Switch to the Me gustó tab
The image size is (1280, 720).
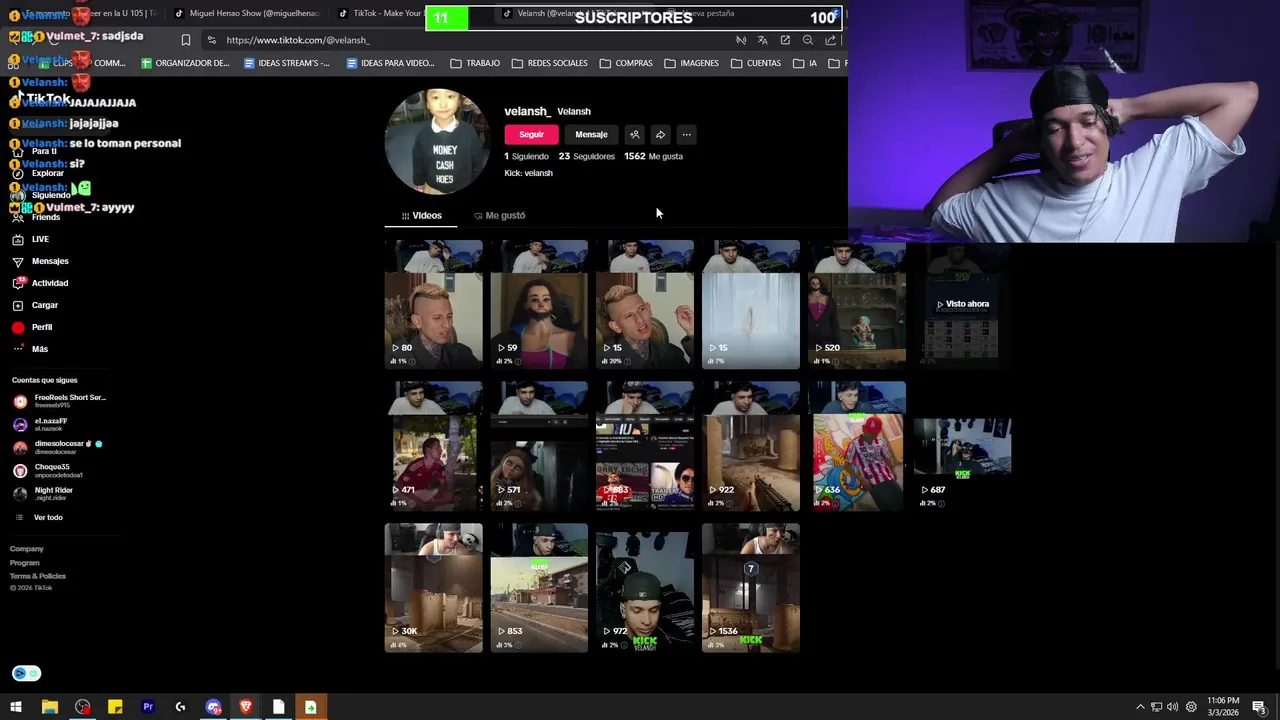pos(499,215)
